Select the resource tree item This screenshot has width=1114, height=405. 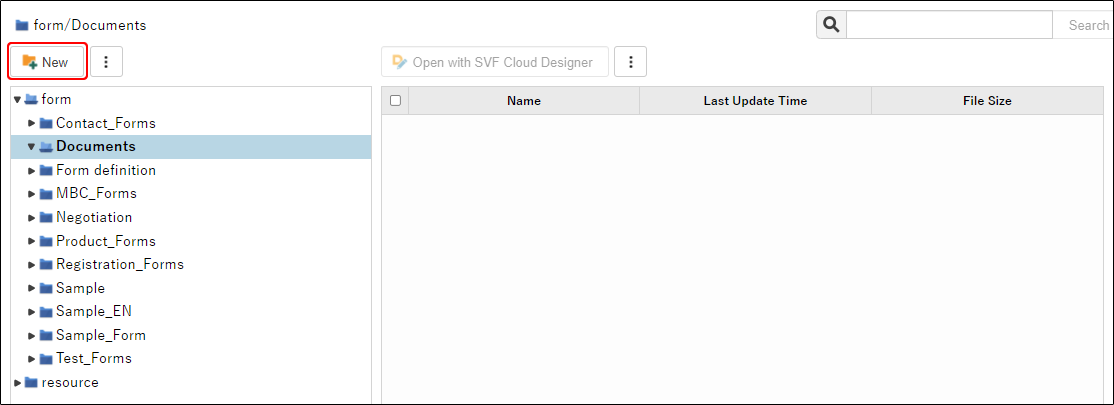[x=70, y=382]
